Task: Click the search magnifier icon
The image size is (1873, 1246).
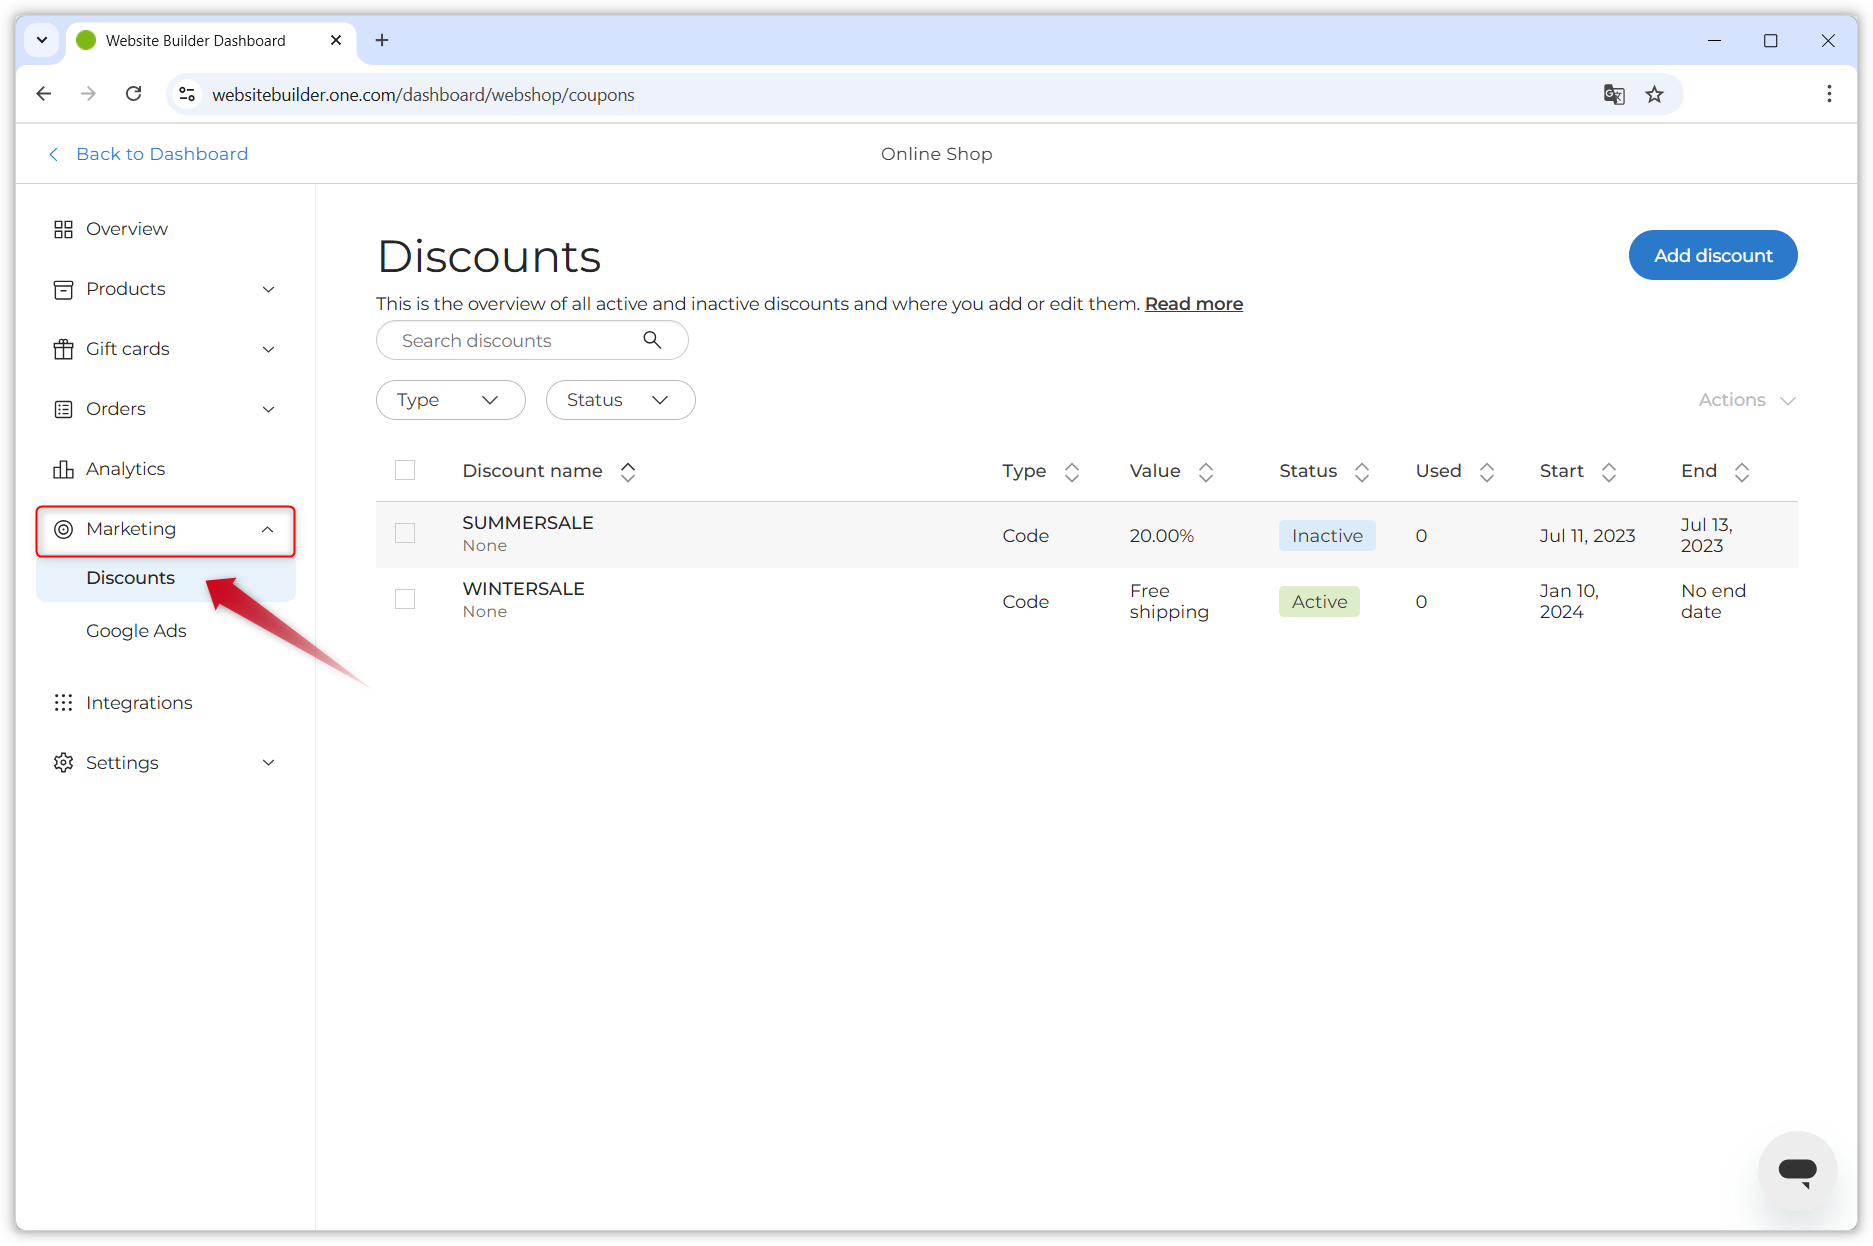Action: (652, 340)
